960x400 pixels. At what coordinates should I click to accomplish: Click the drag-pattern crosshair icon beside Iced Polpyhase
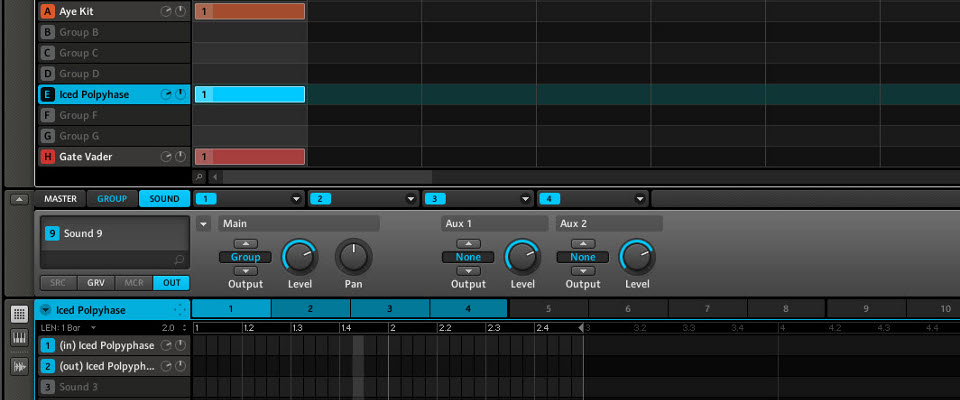pos(179,310)
